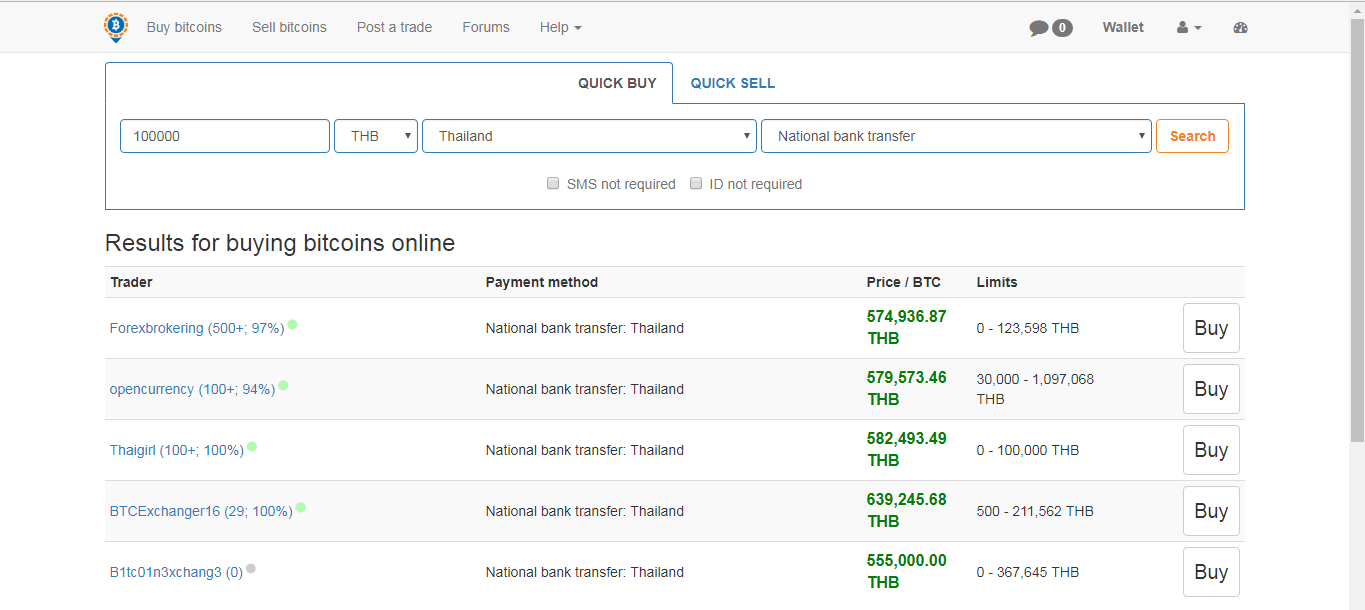Click the Limits column header

(x=997, y=282)
